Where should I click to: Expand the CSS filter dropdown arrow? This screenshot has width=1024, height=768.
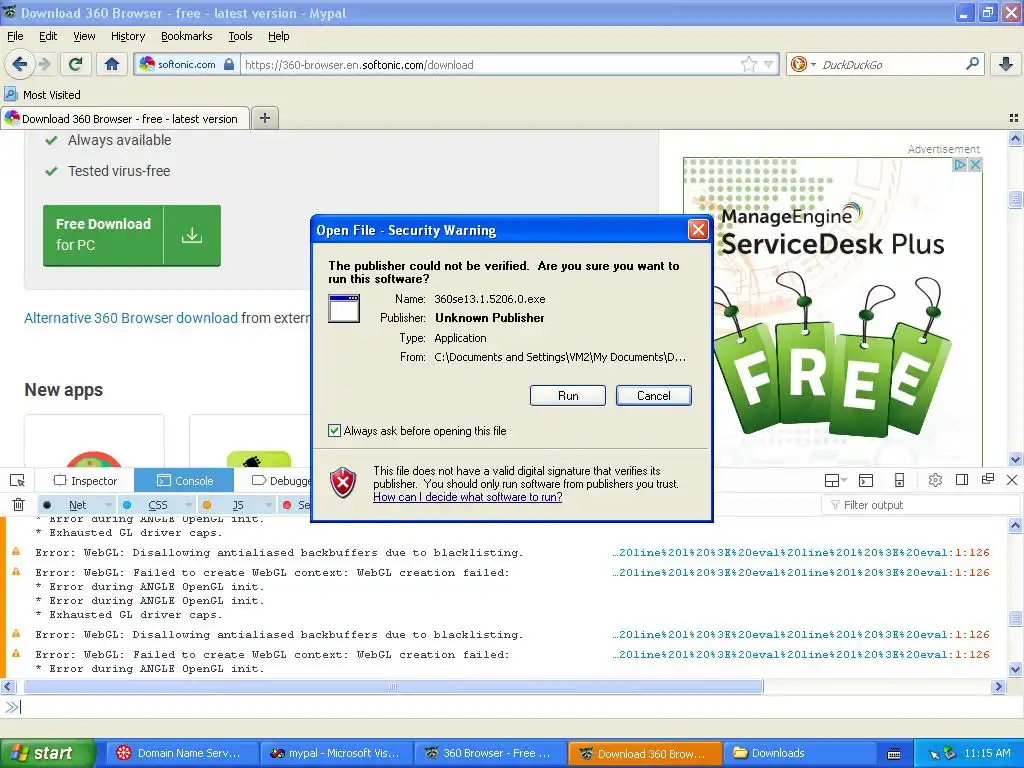point(189,505)
